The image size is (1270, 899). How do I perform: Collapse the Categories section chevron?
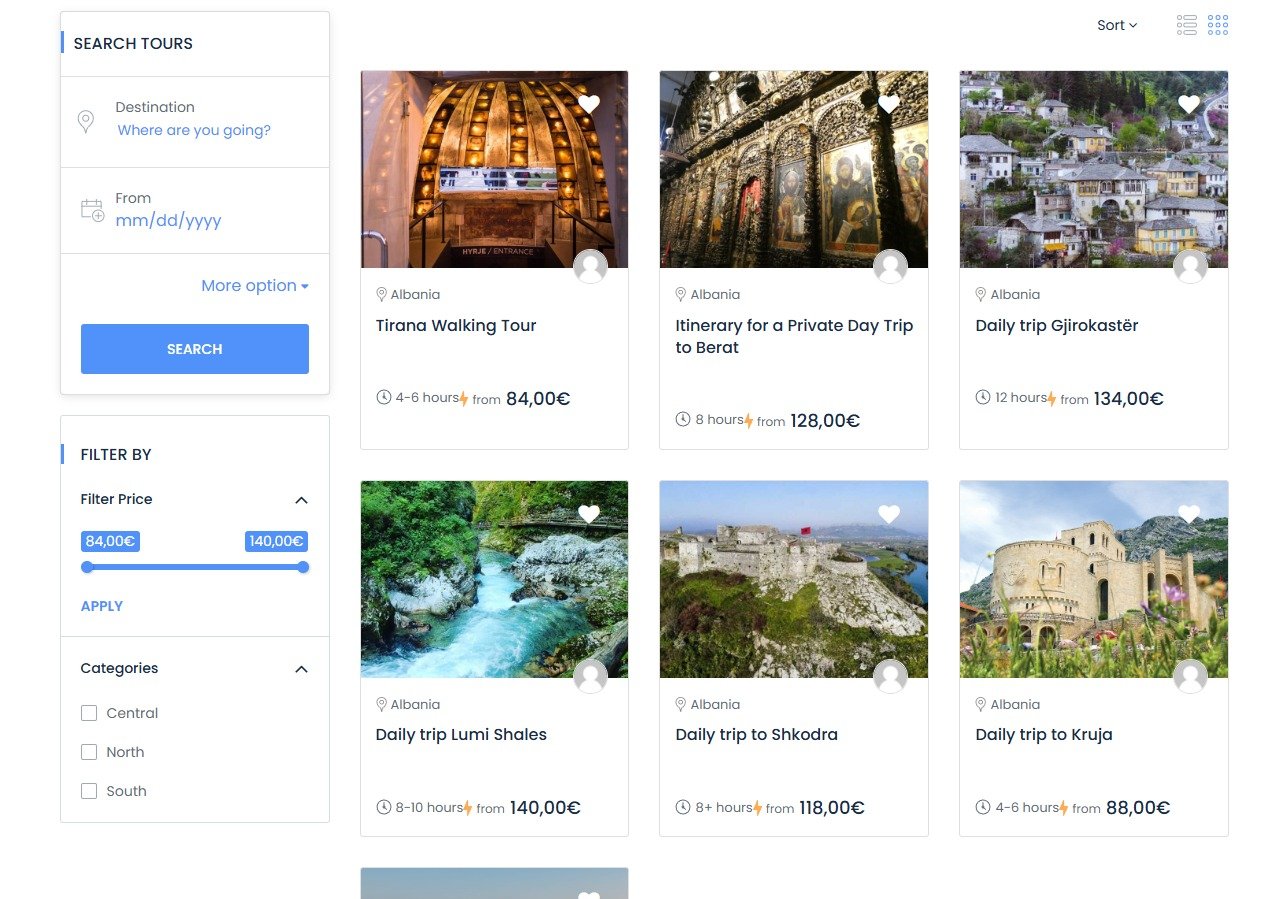coord(301,669)
